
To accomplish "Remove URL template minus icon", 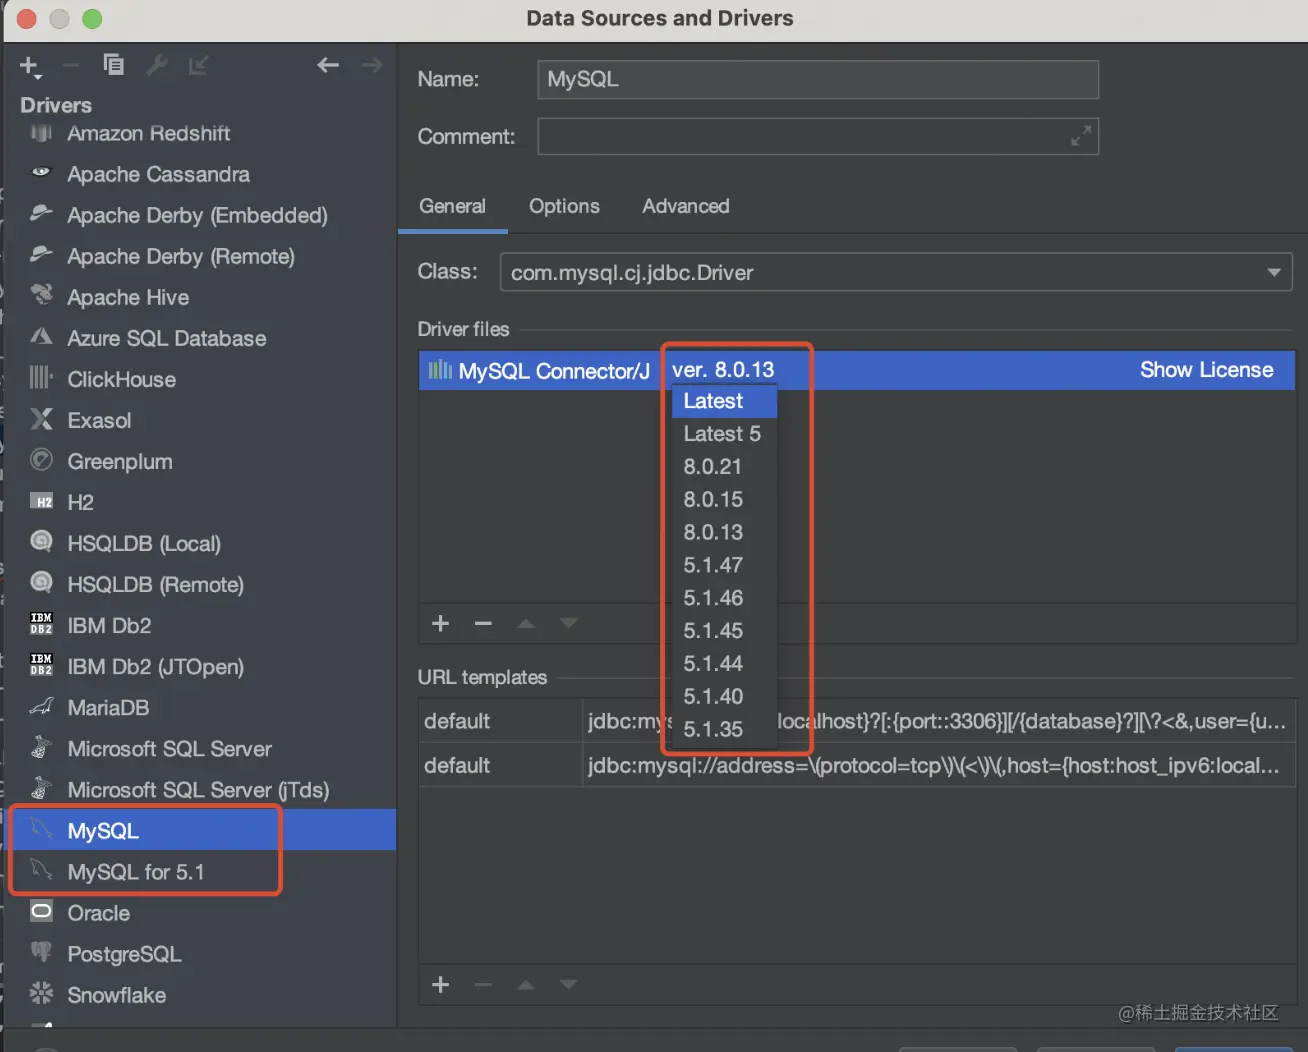I will pos(483,984).
